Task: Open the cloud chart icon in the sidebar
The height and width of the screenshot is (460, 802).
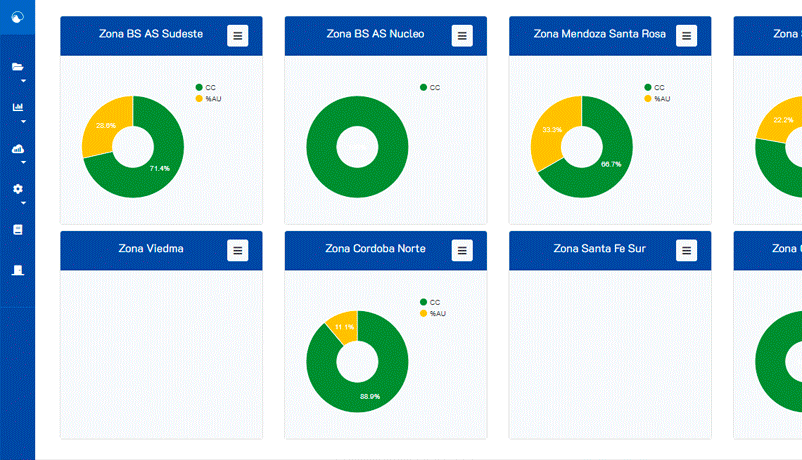Action: coord(17,148)
